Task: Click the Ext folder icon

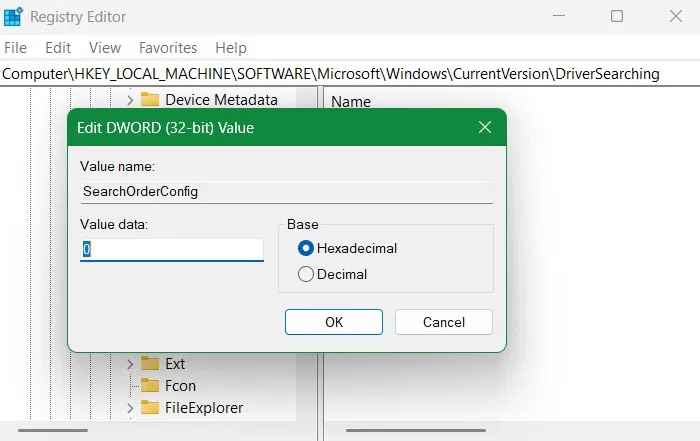Action: point(150,363)
